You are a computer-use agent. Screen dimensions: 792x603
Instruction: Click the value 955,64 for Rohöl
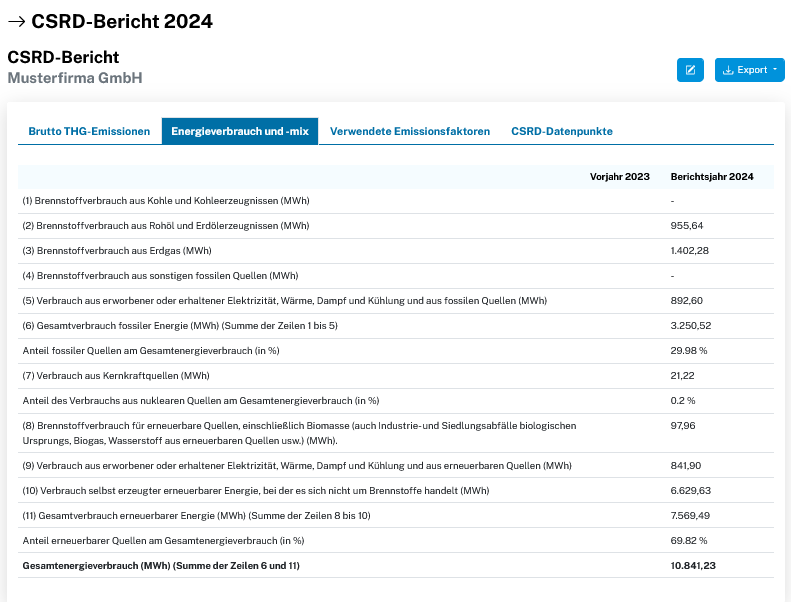coord(687,226)
